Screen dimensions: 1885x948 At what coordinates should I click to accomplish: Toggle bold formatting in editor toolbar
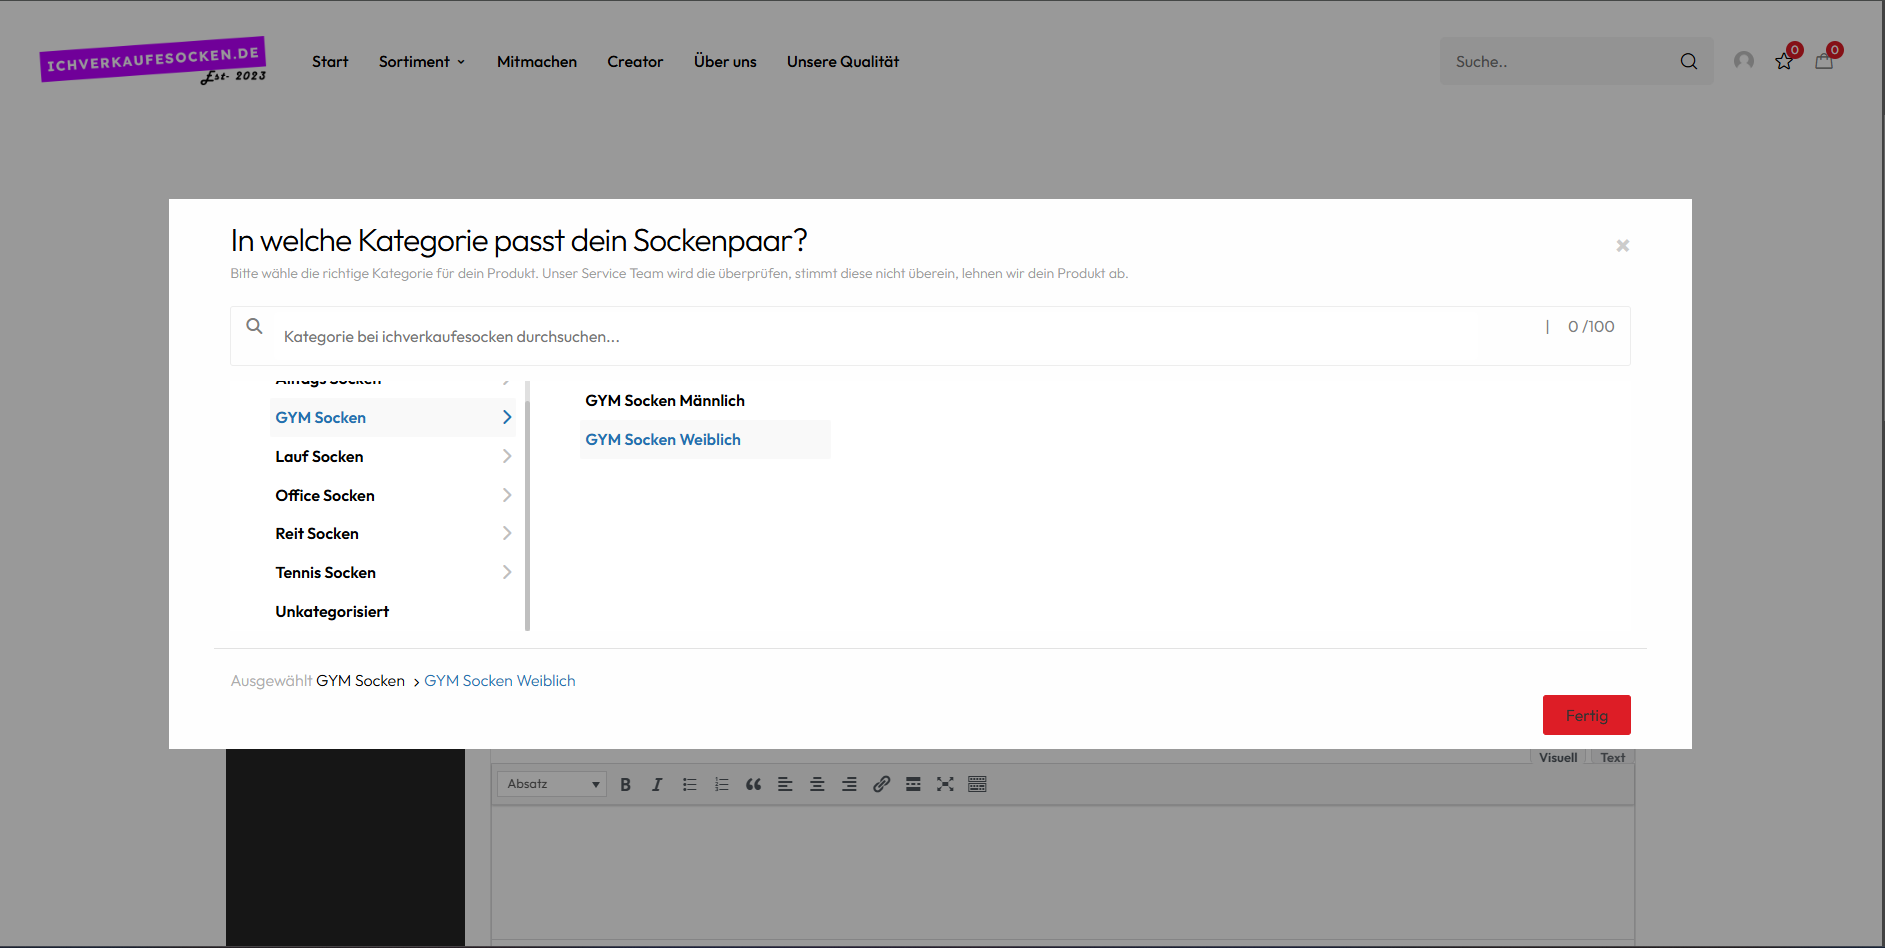(x=625, y=785)
